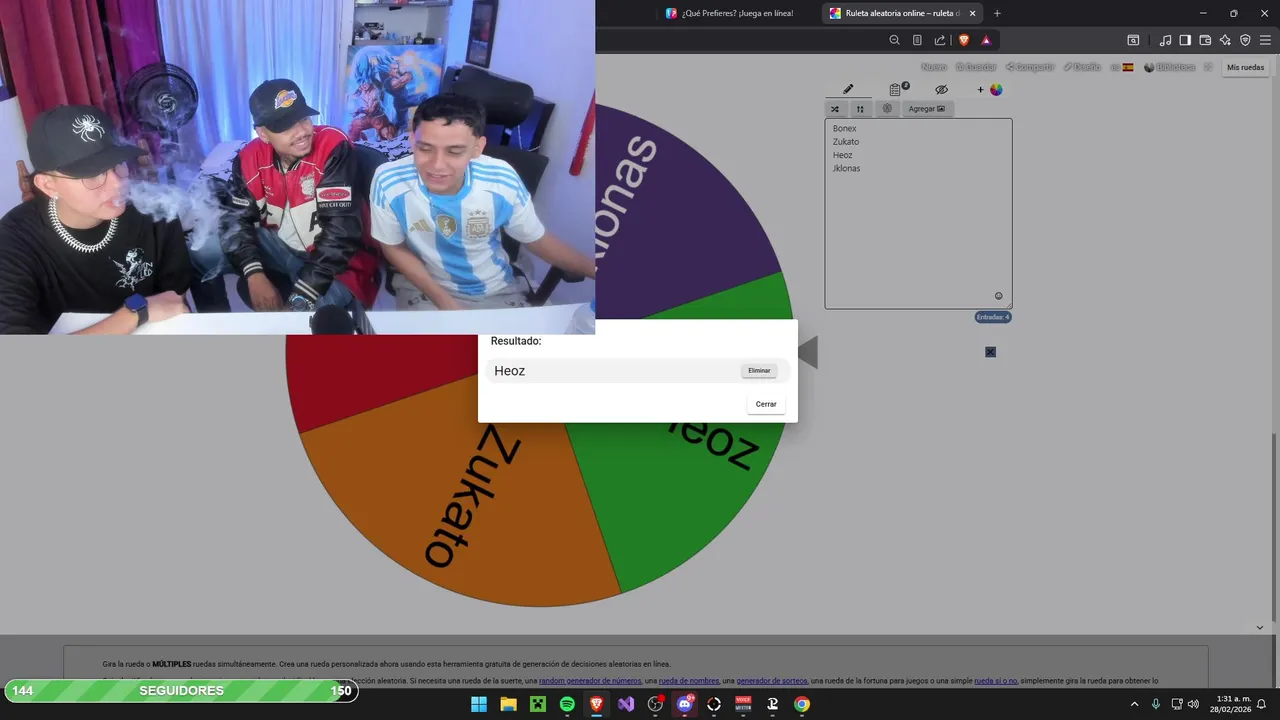Click the page scroll down arrow
The width and height of the screenshot is (1280, 720).
1260,627
